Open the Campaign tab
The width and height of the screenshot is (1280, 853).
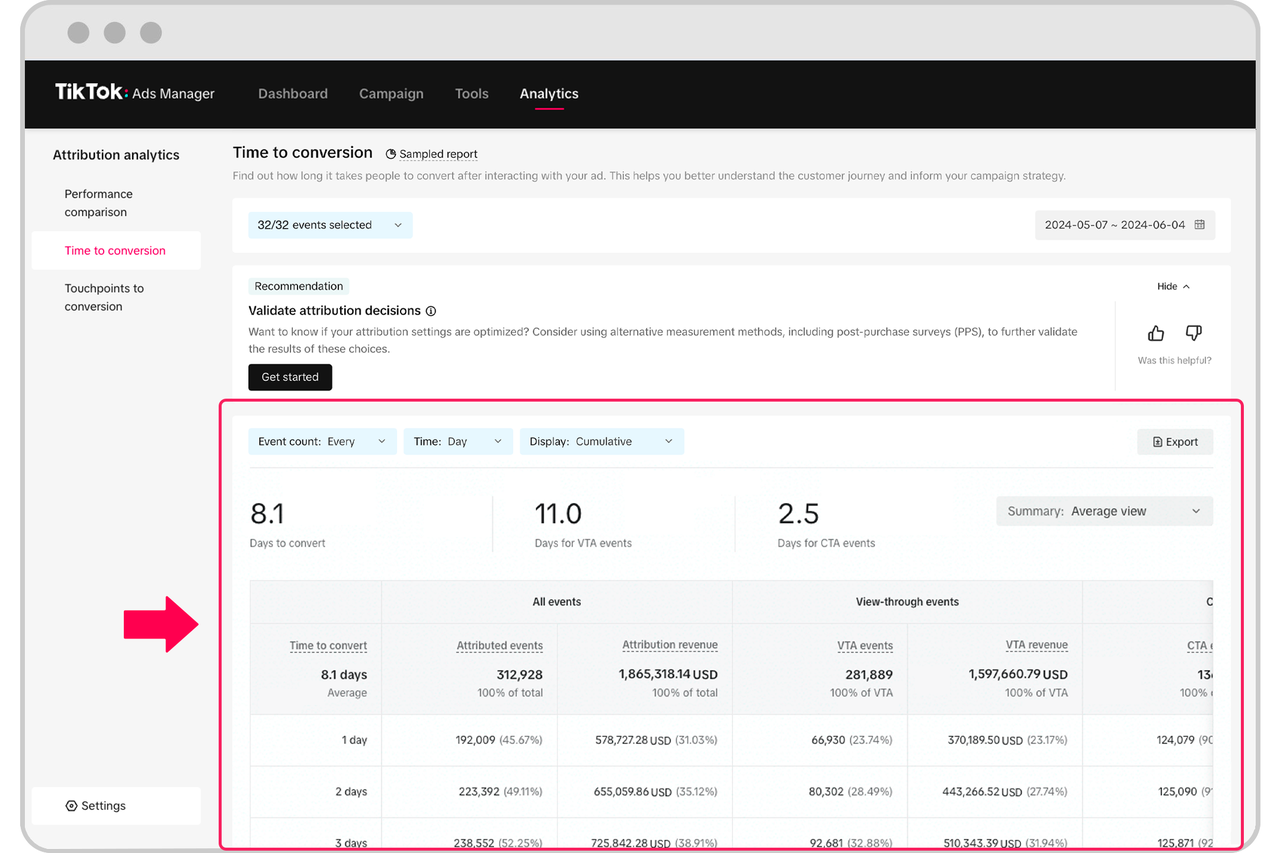[x=391, y=94]
